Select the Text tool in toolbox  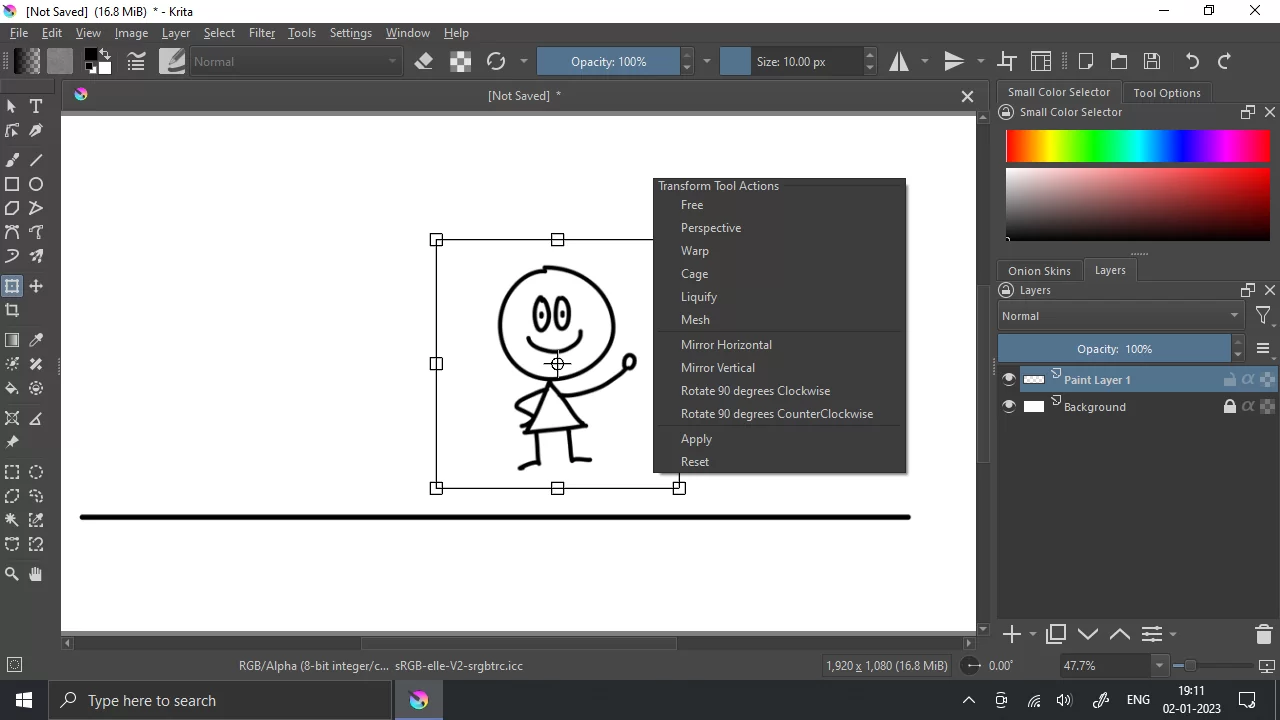click(x=36, y=106)
